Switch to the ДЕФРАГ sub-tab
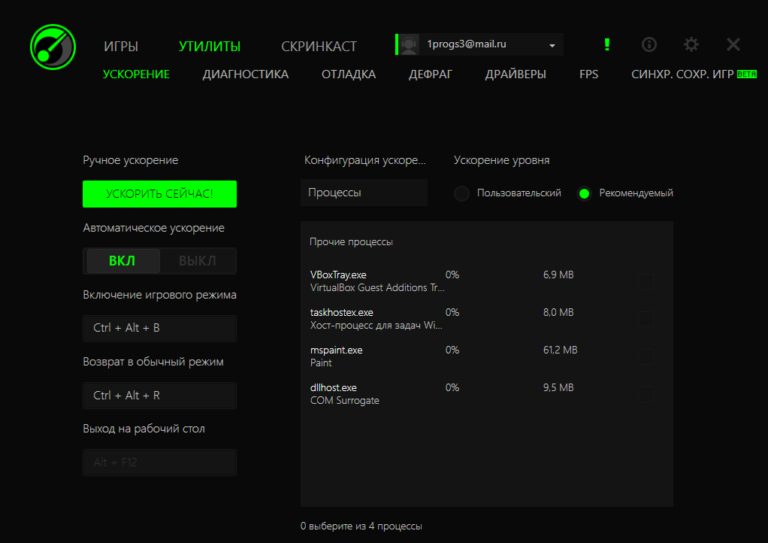This screenshot has width=768, height=543. [x=431, y=74]
